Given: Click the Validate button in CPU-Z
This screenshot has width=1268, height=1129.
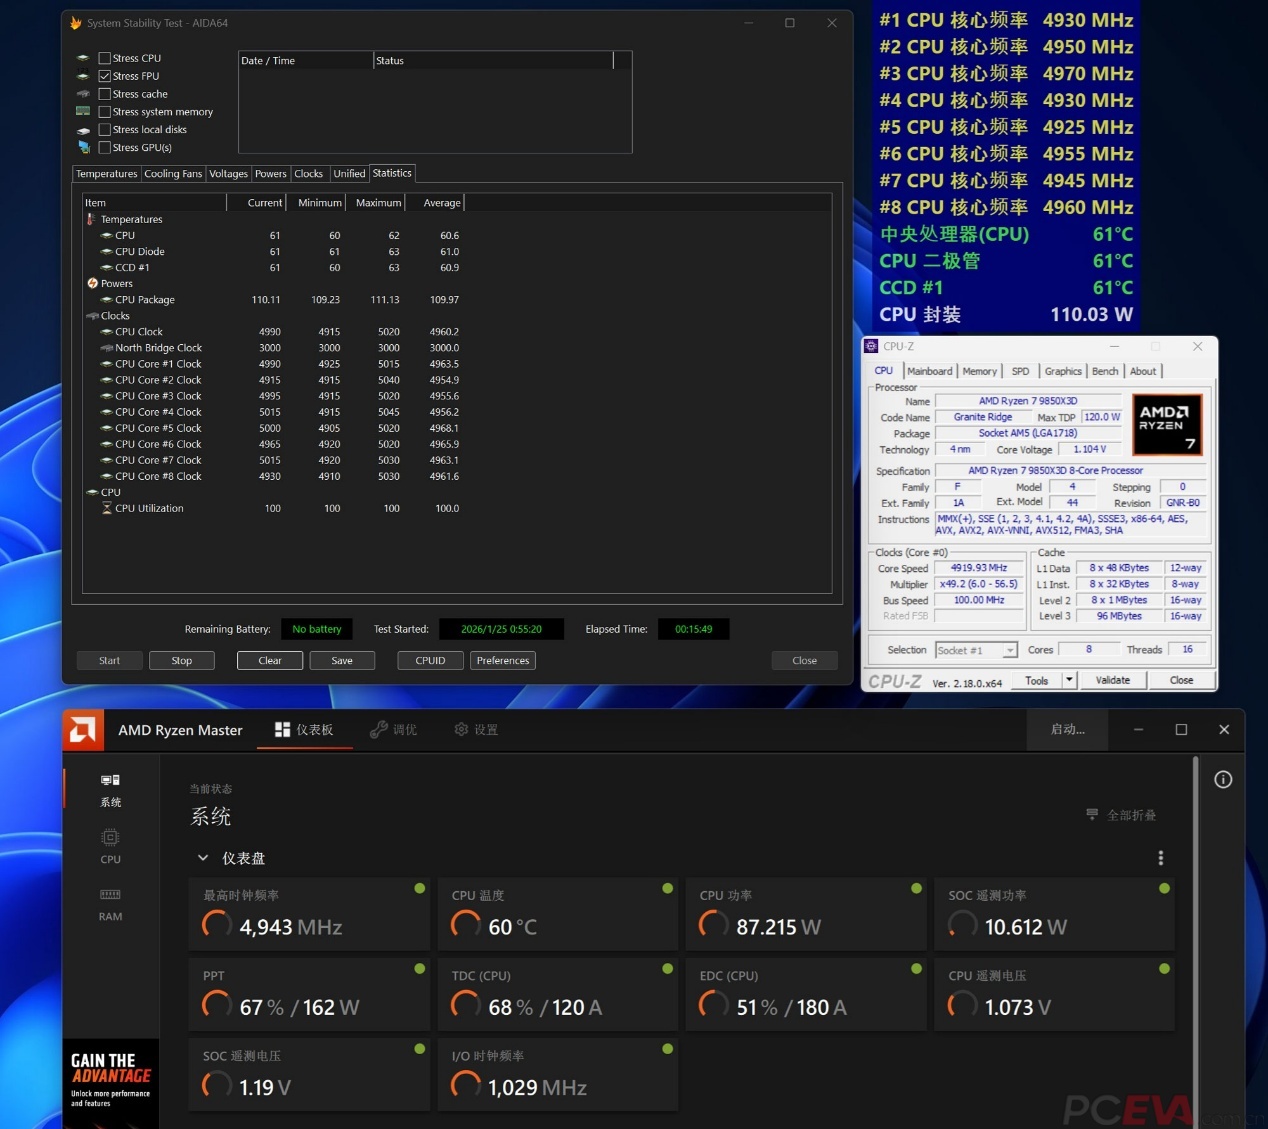Looking at the screenshot, I should (x=1112, y=680).
